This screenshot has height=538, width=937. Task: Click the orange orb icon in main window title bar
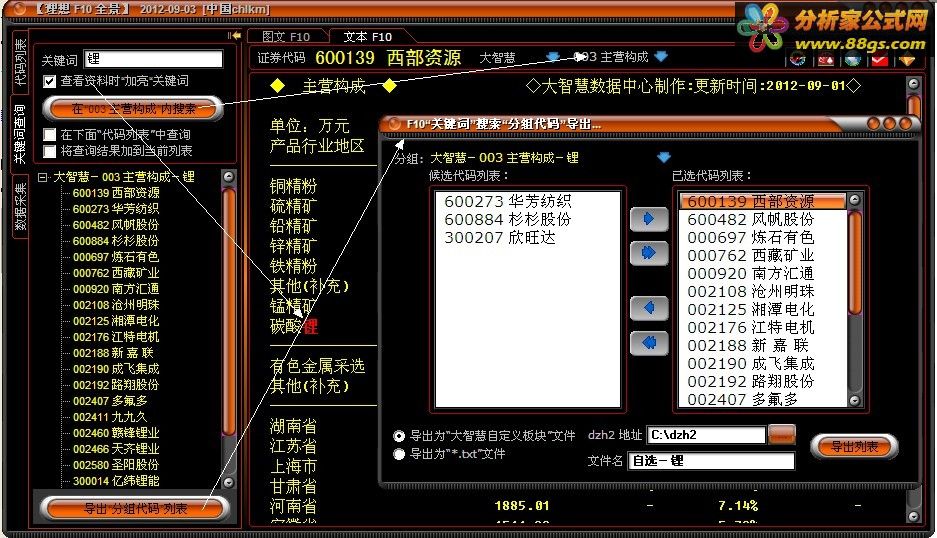tap(19, 9)
